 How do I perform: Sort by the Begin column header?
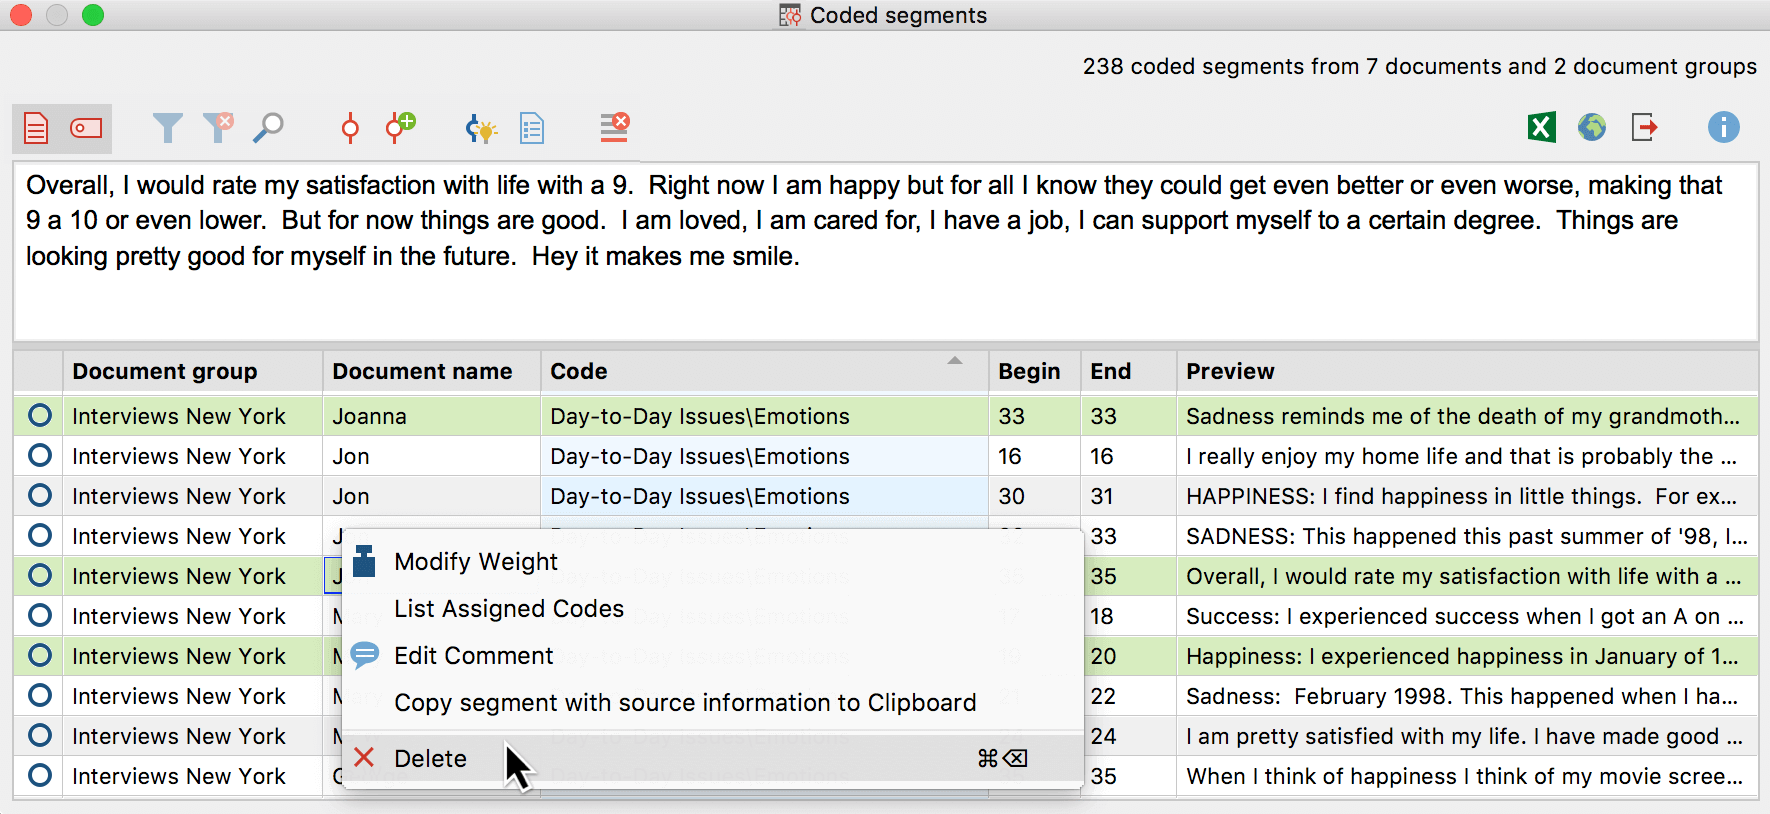point(1029,371)
